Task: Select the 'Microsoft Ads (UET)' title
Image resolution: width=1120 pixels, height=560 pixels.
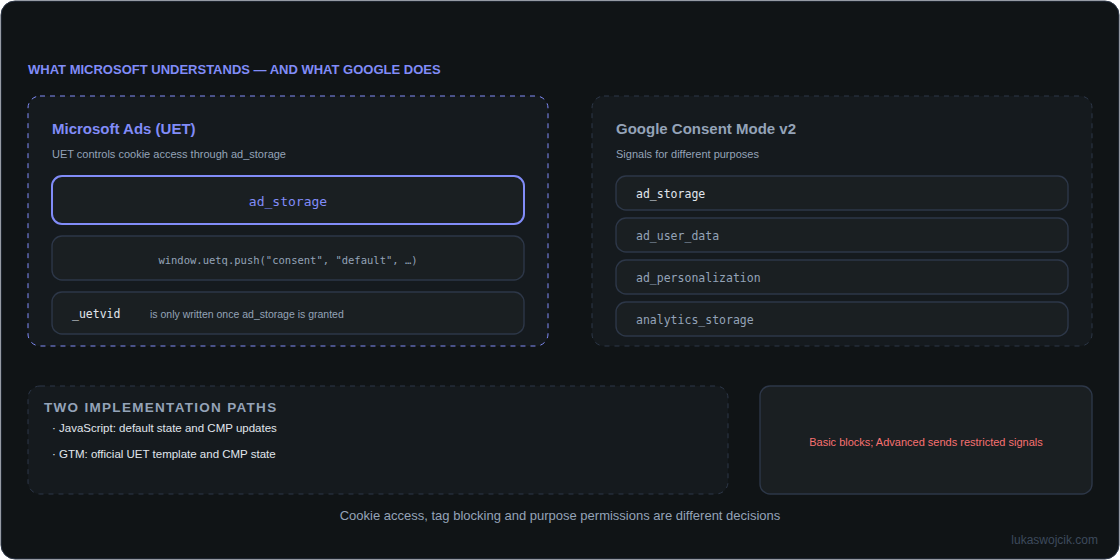Action: coord(124,129)
